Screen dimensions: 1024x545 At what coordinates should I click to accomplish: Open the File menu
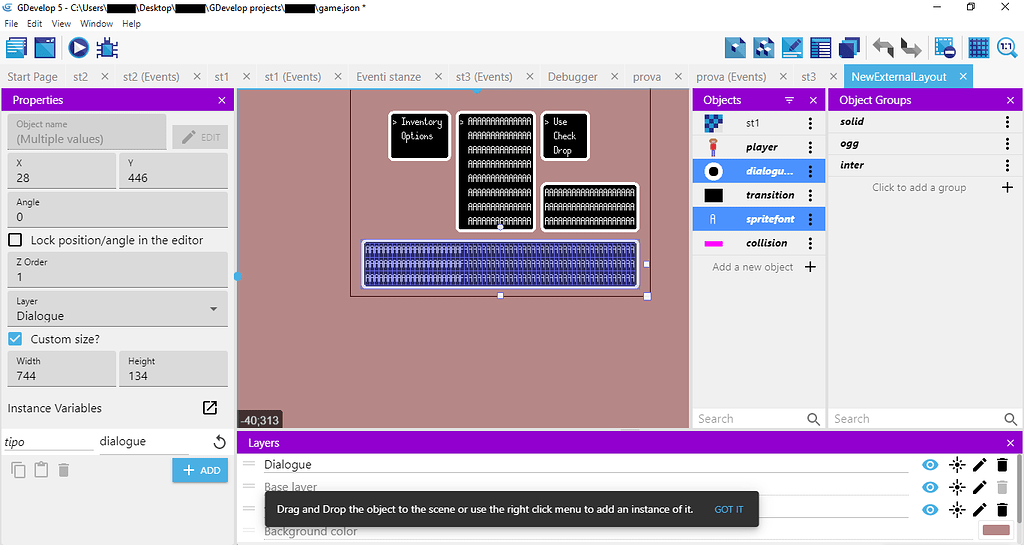point(11,23)
